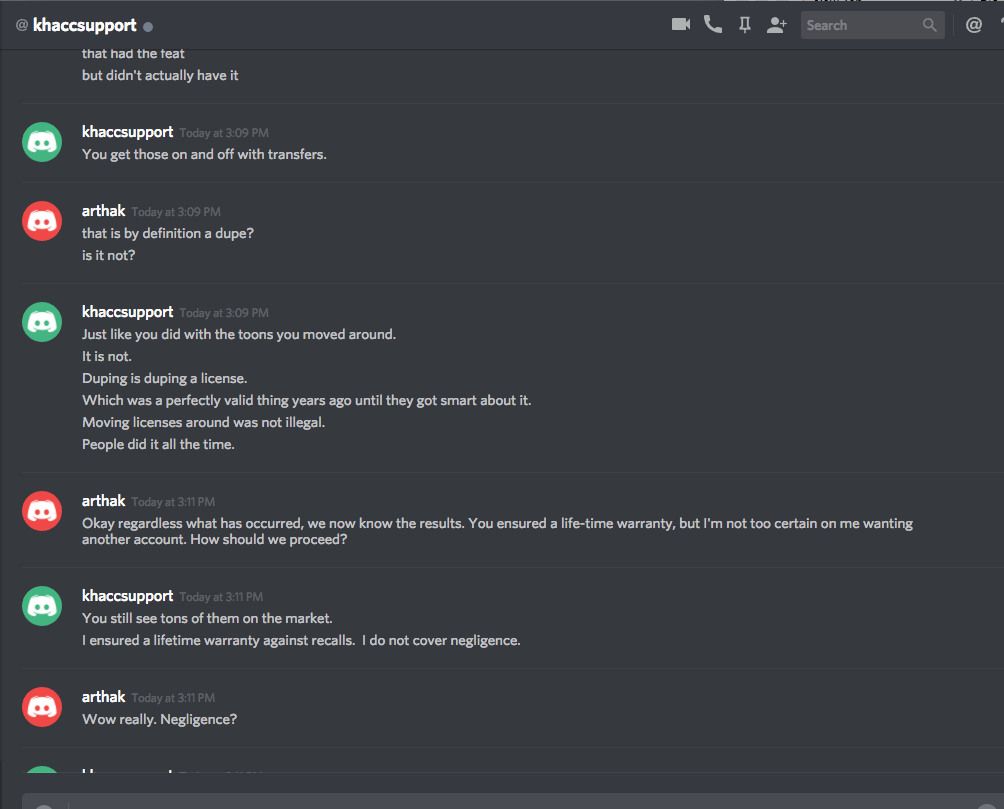This screenshot has width=1004, height=809.
Task: Click the Search input field
Action: point(860,25)
